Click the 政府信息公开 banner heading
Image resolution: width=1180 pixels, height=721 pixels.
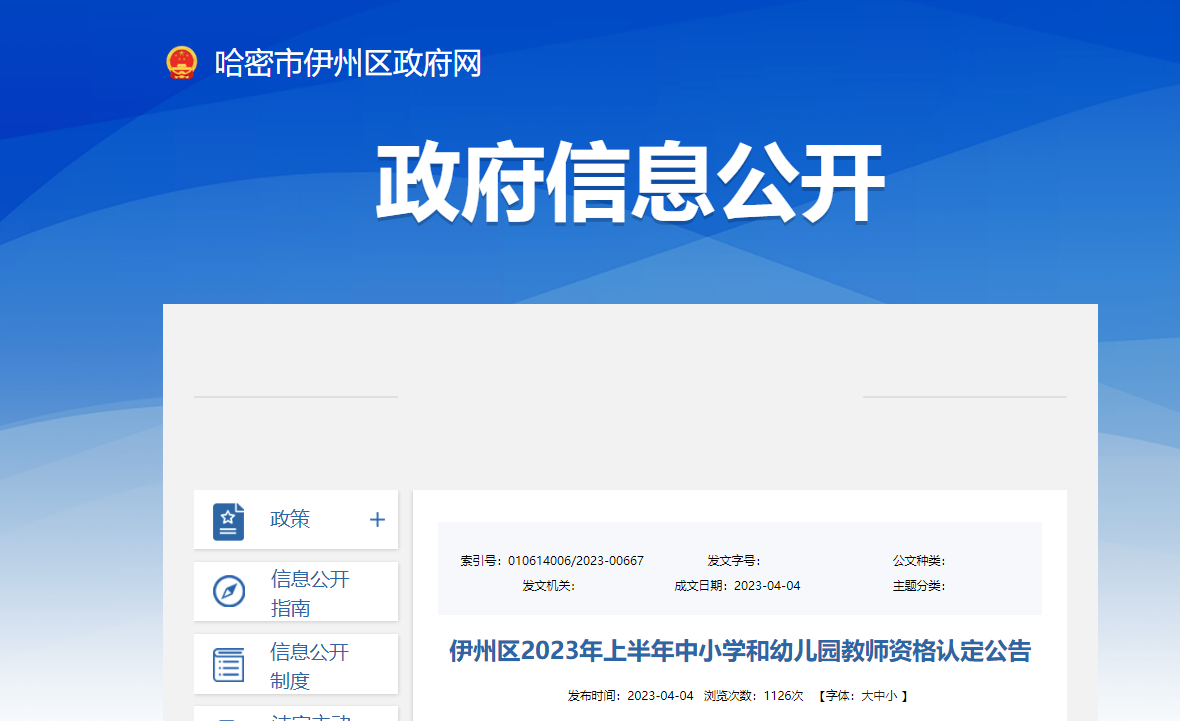coord(630,184)
